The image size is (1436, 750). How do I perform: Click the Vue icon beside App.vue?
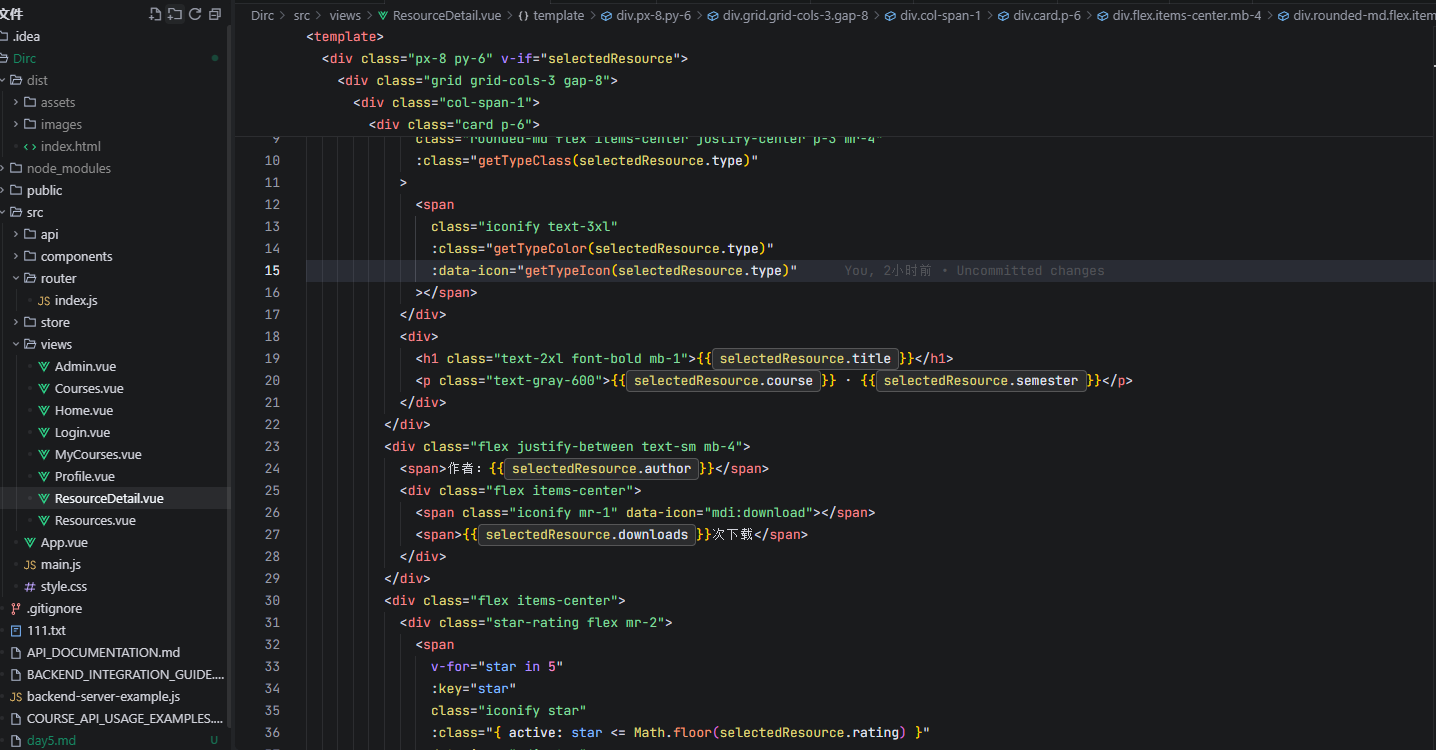point(30,543)
